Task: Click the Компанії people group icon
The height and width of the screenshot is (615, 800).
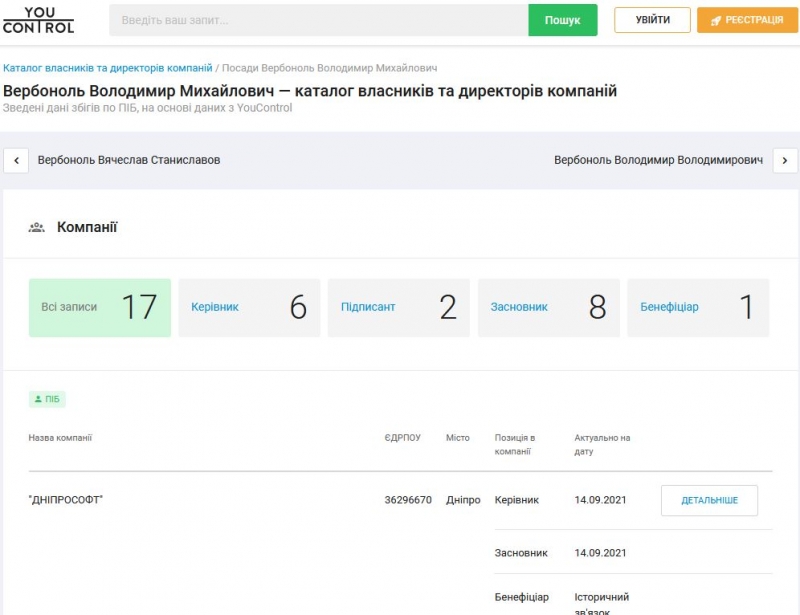Action: point(37,228)
